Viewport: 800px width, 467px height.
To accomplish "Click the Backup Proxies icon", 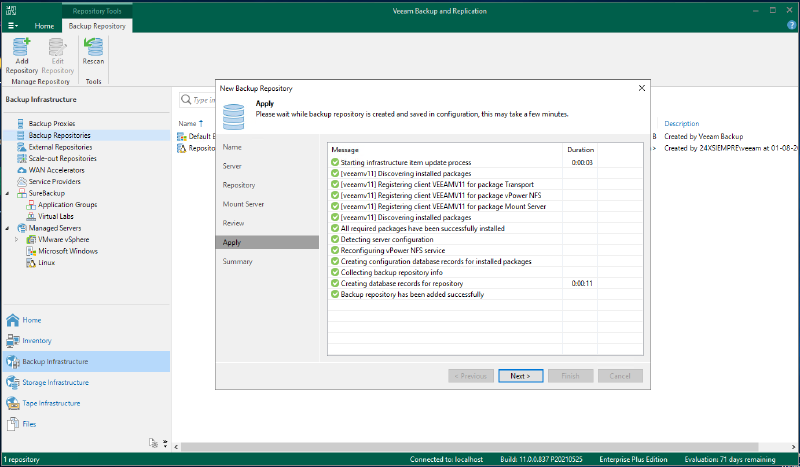I will pyautogui.click(x=21, y=124).
